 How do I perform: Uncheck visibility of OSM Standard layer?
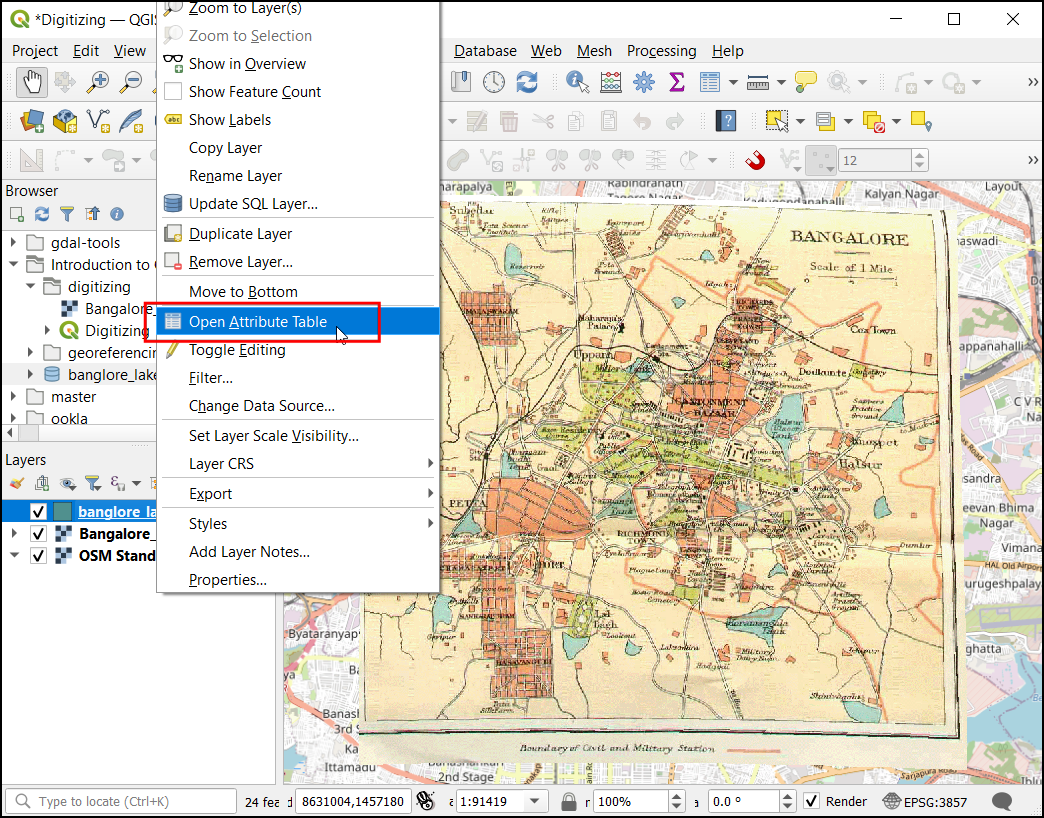tap(39, 556)
